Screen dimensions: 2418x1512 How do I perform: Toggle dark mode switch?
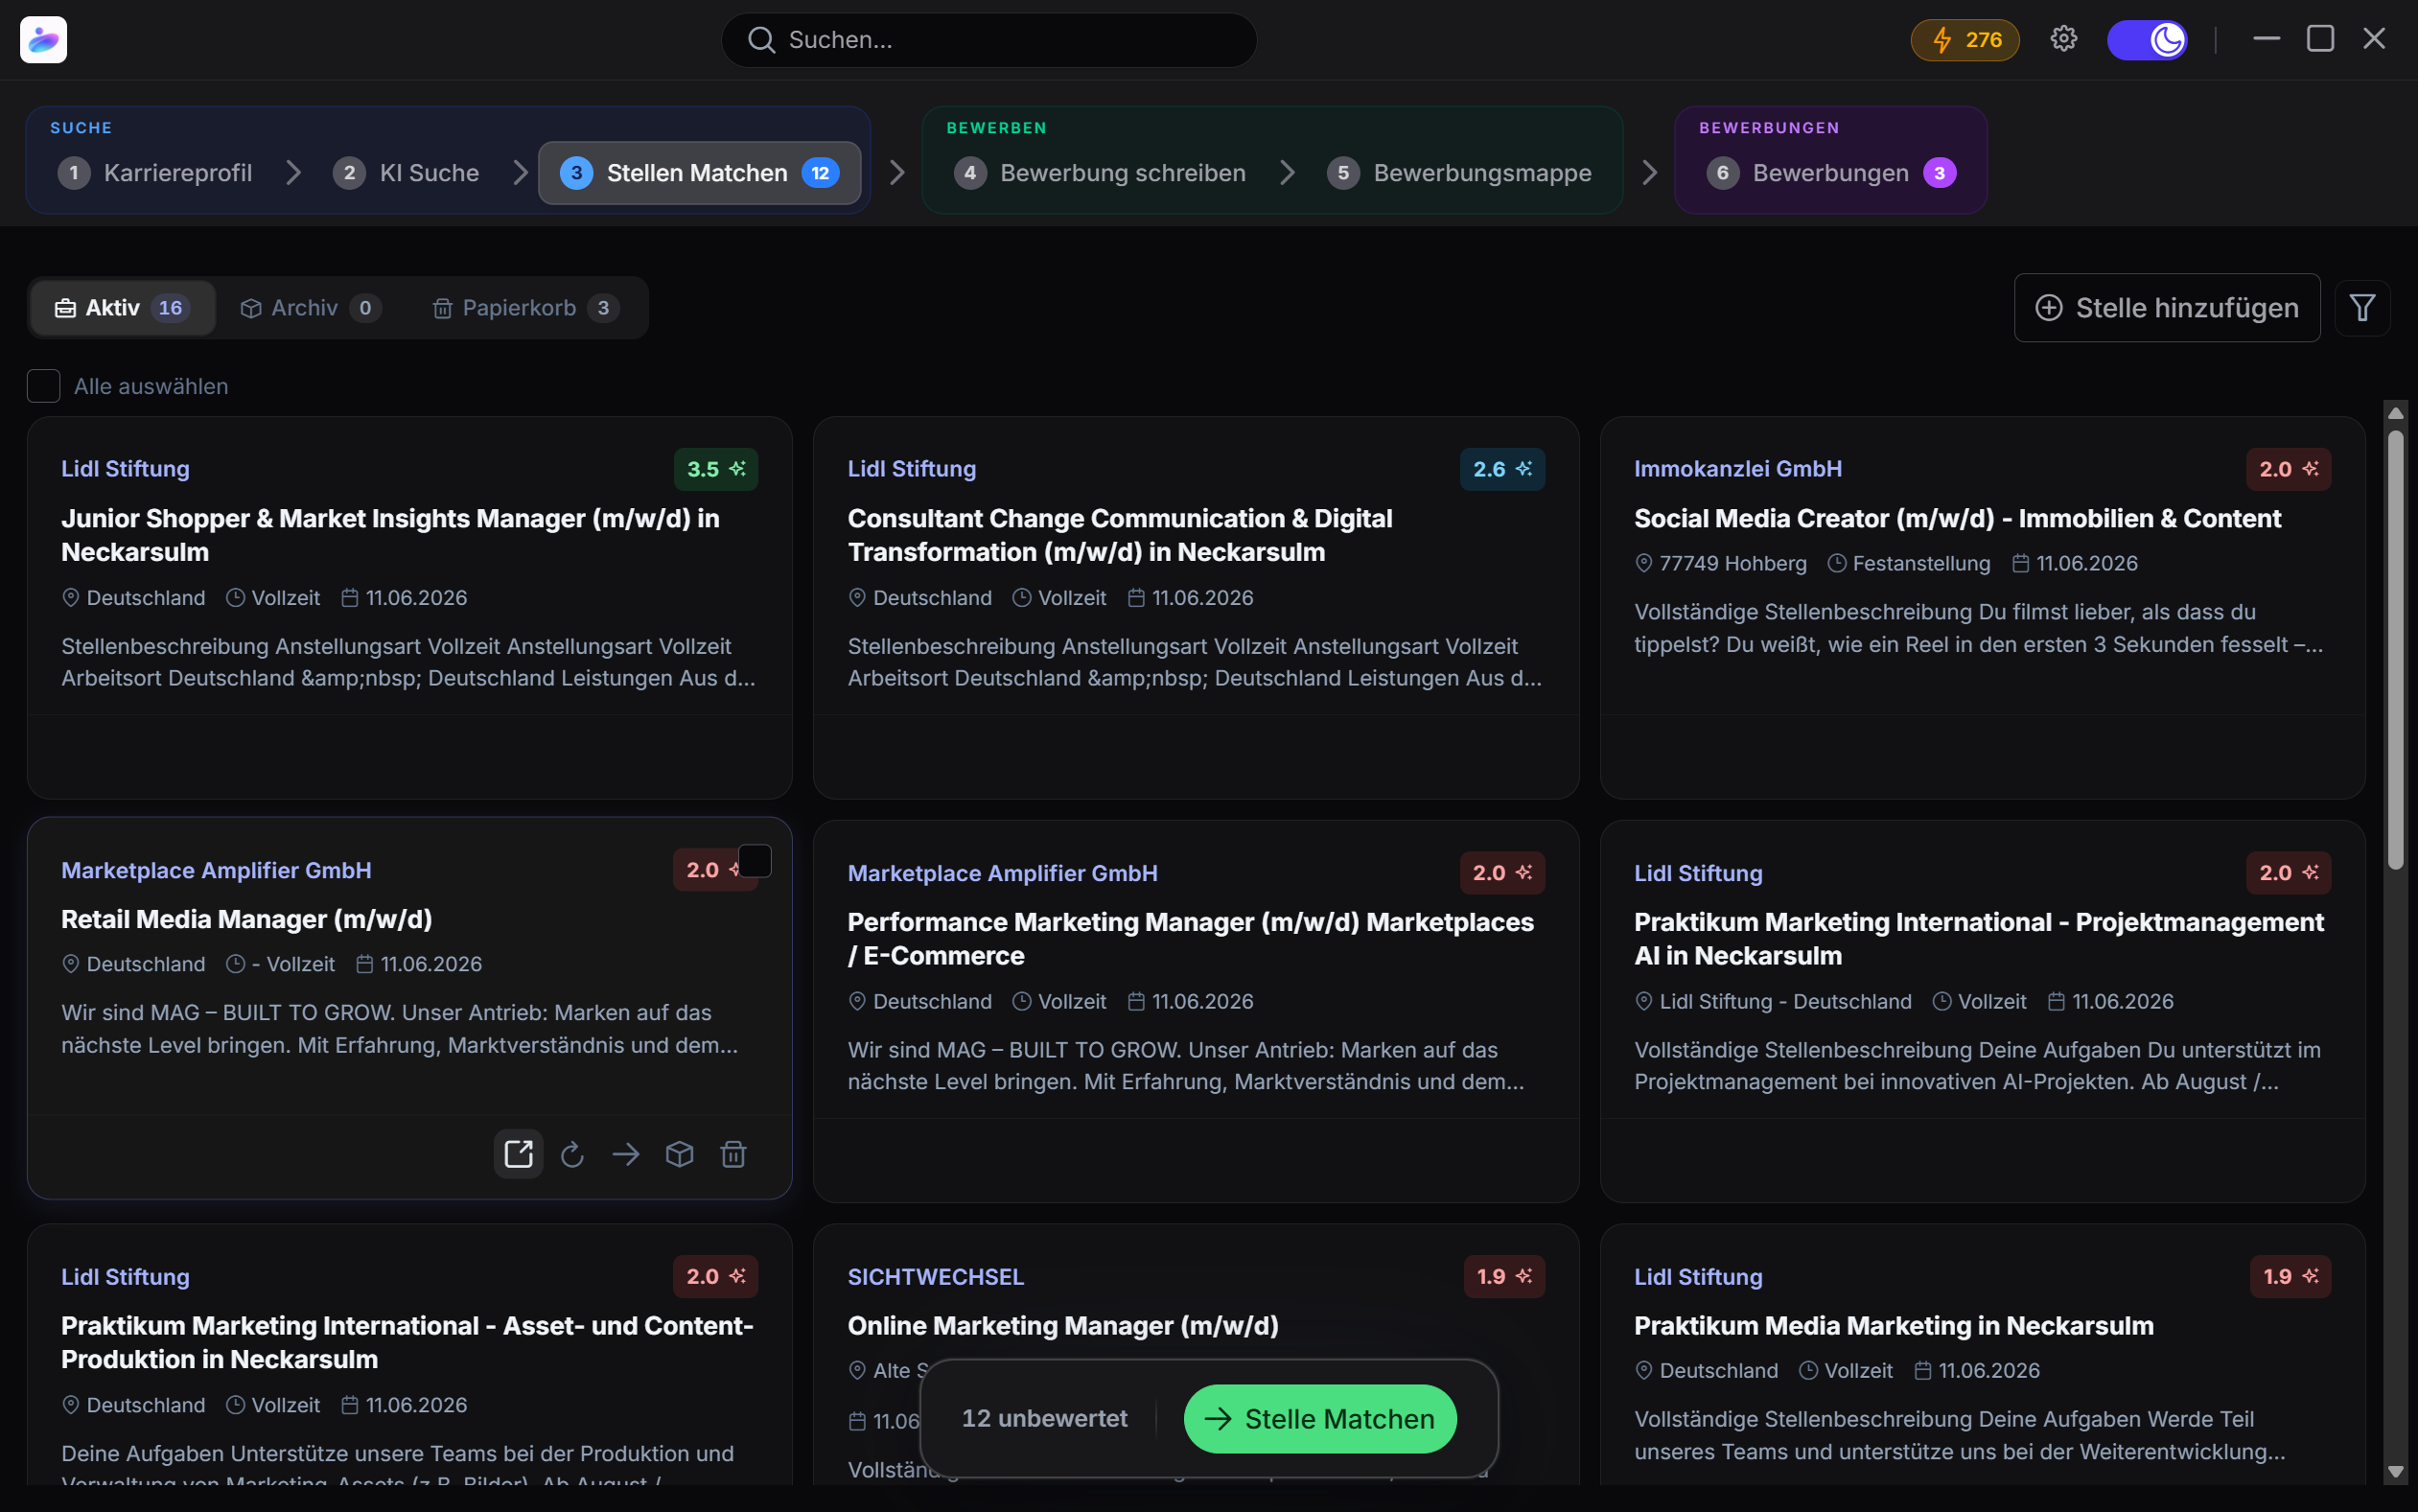tap(2148, 40)
